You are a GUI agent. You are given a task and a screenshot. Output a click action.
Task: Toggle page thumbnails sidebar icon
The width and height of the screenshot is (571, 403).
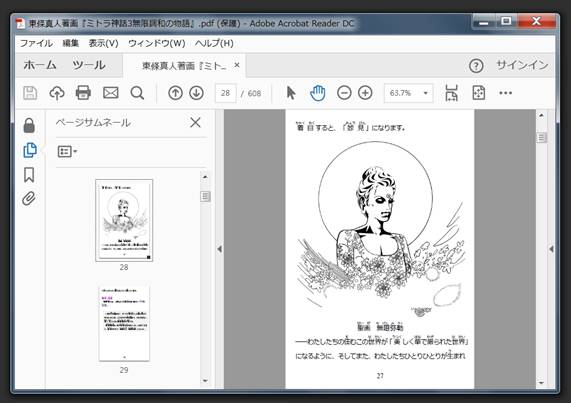pos(30,150)
